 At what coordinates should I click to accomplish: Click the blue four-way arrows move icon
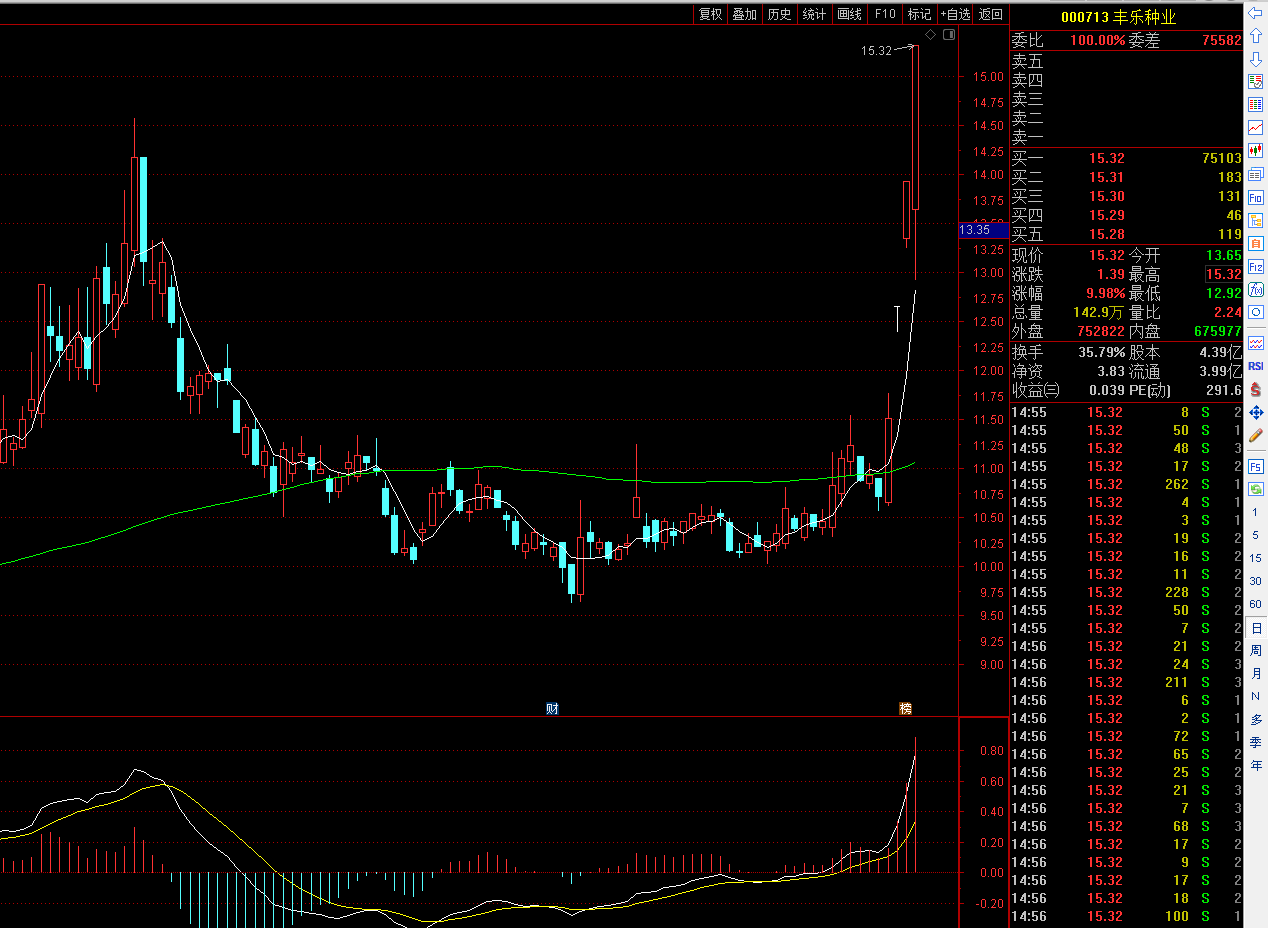(1255, 412)
